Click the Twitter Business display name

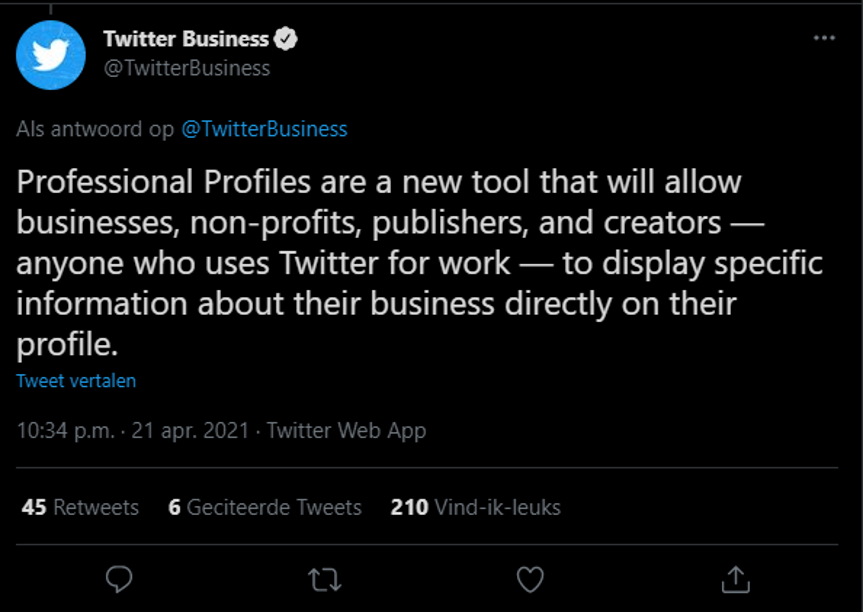[x=186, y=39]
